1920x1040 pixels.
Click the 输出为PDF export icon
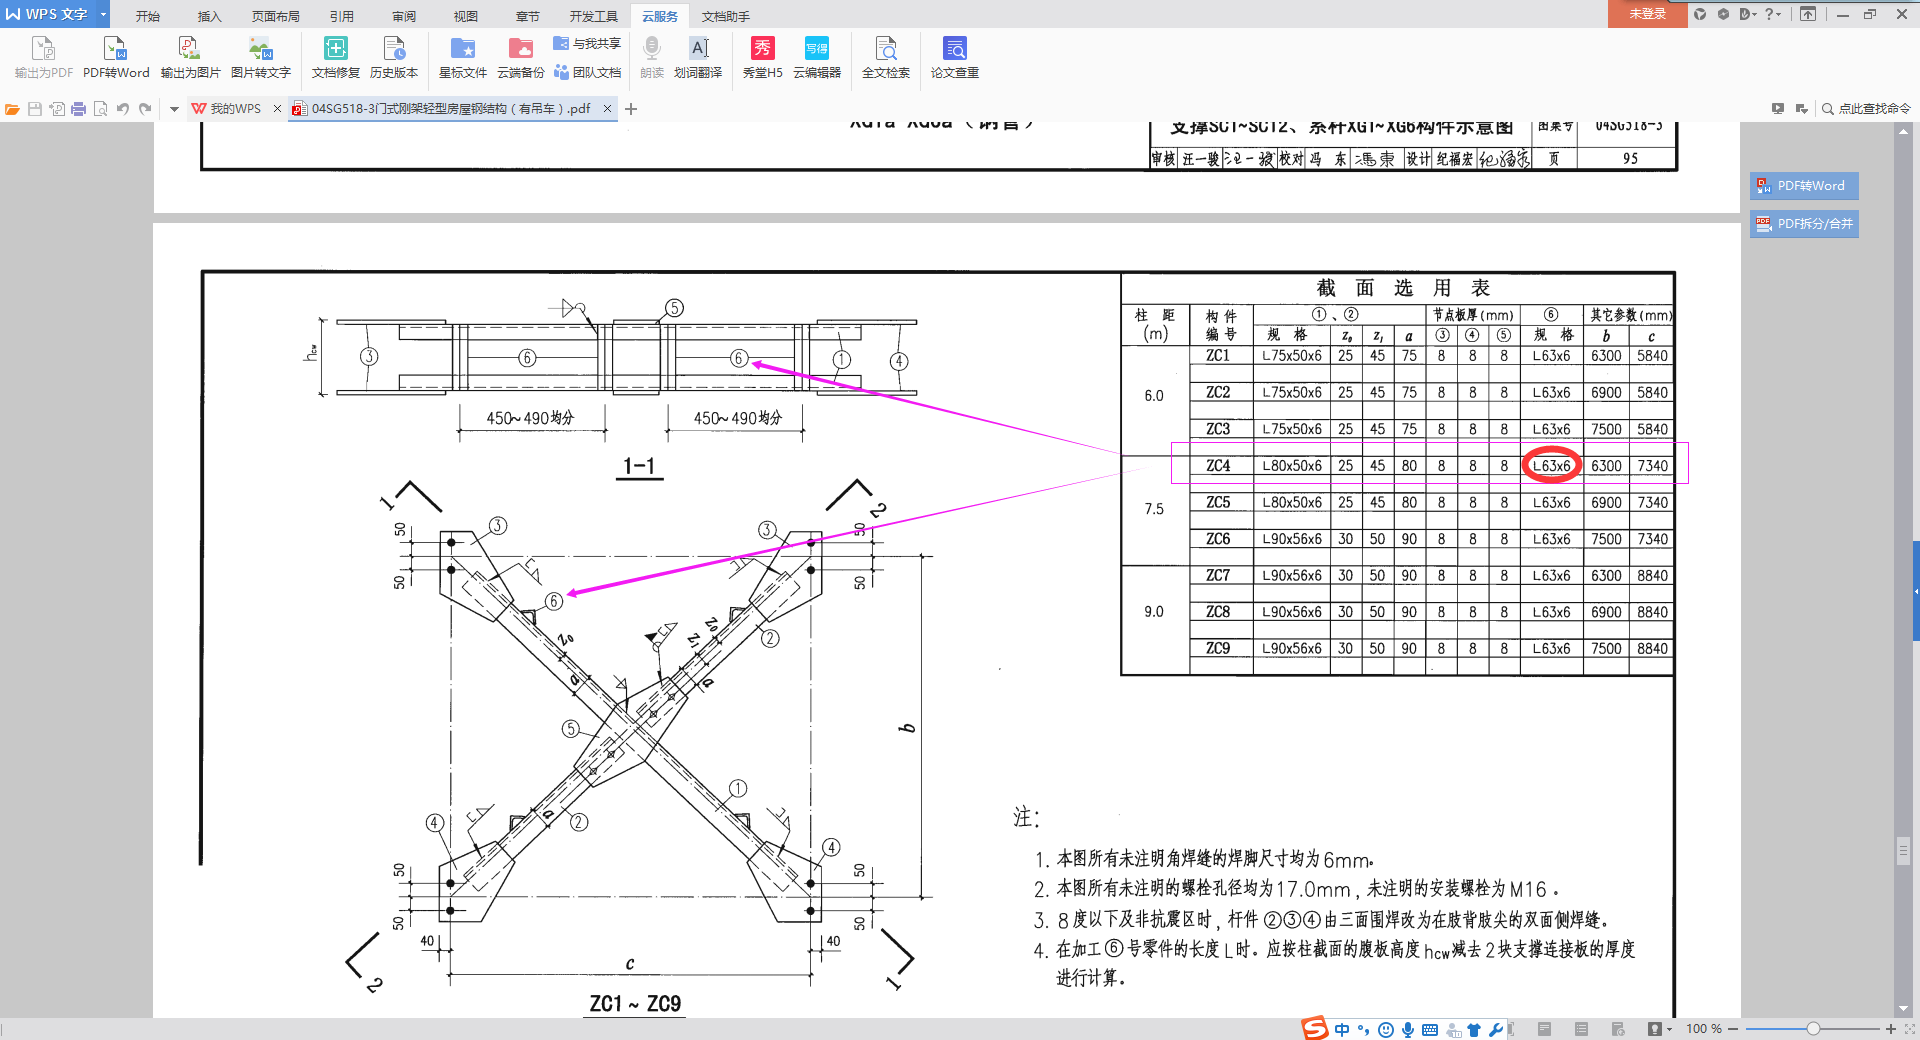pos(44,57)
